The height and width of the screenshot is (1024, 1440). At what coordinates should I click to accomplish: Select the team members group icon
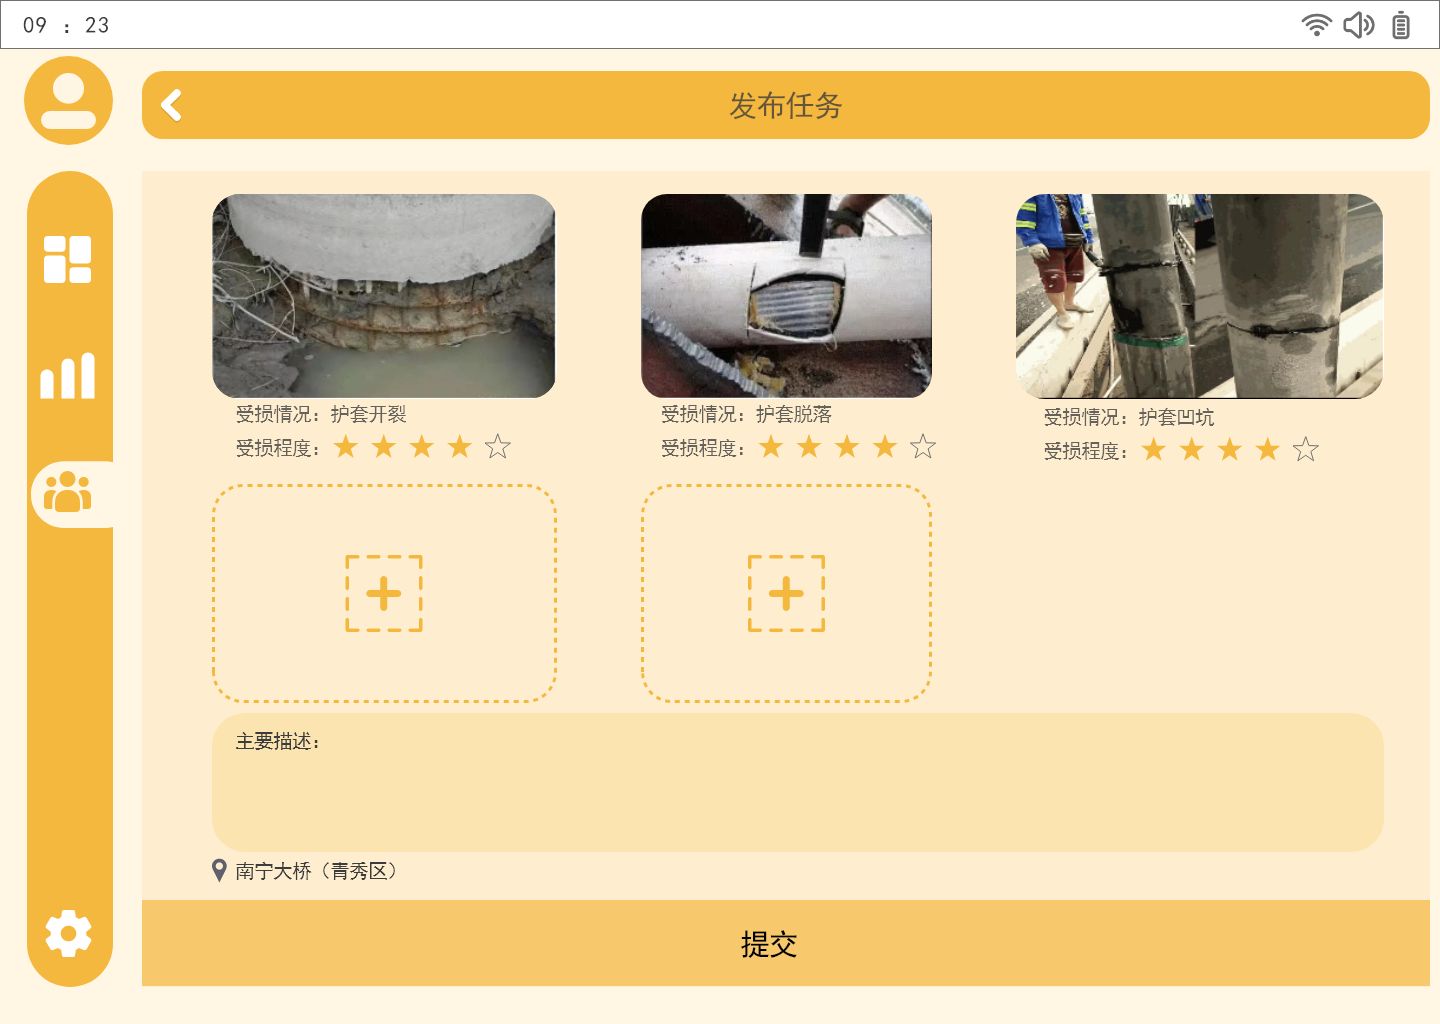coord(68,493)
